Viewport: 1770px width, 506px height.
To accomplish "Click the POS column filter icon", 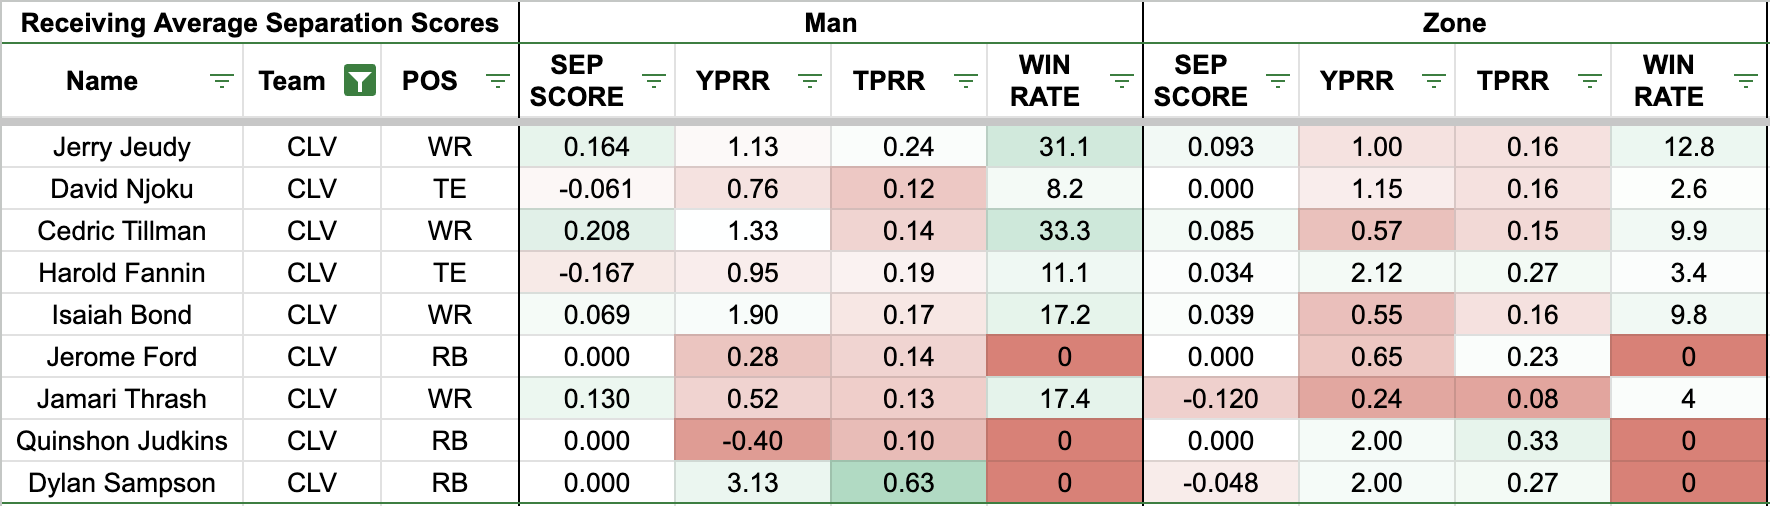I will click(497, 81).
